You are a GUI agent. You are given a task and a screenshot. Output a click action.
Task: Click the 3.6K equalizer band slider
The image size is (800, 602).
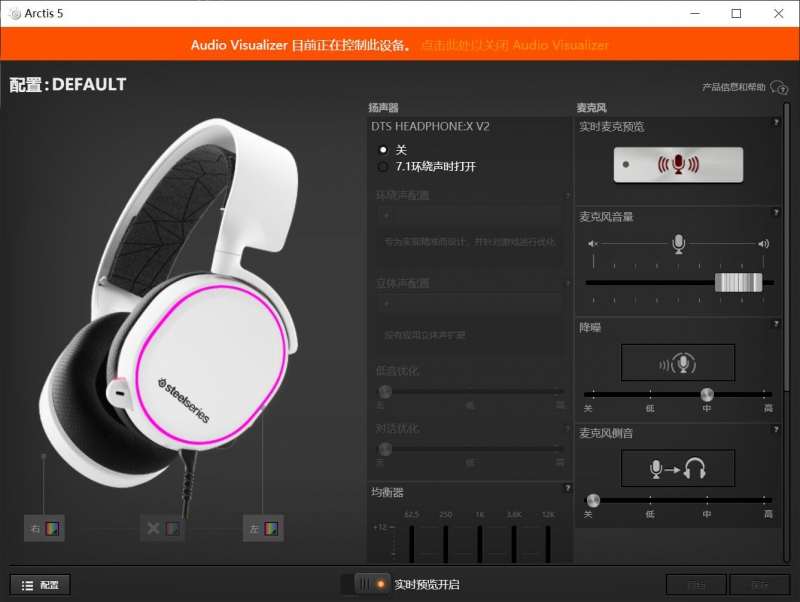[x=514, y=544]
